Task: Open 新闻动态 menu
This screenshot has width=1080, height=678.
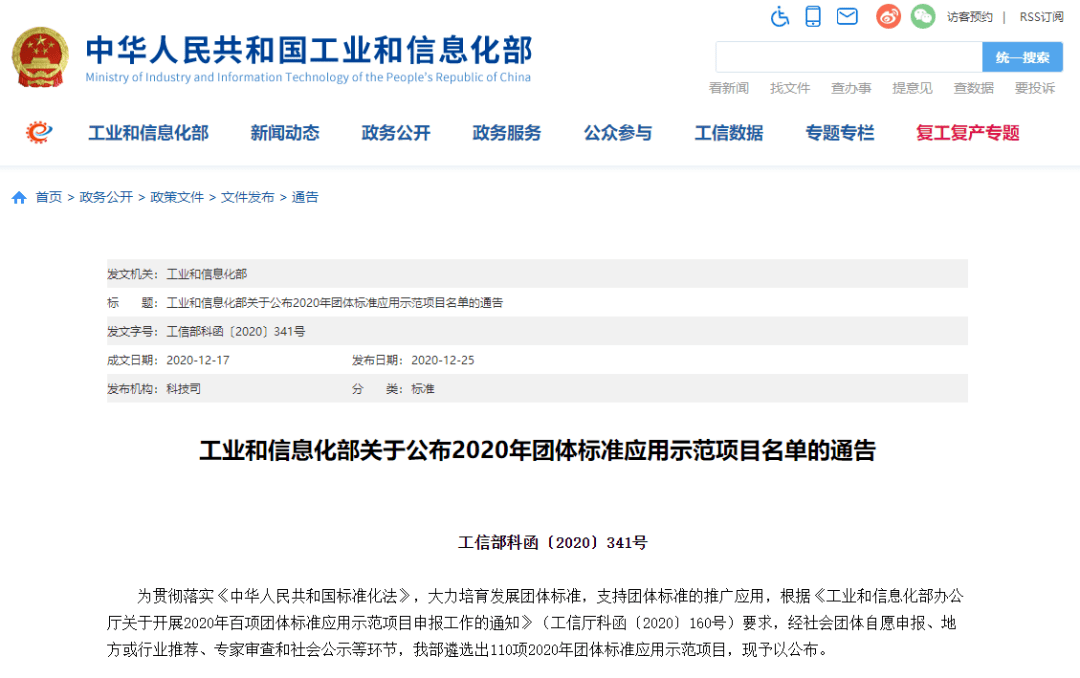Action: pos(285,133)
